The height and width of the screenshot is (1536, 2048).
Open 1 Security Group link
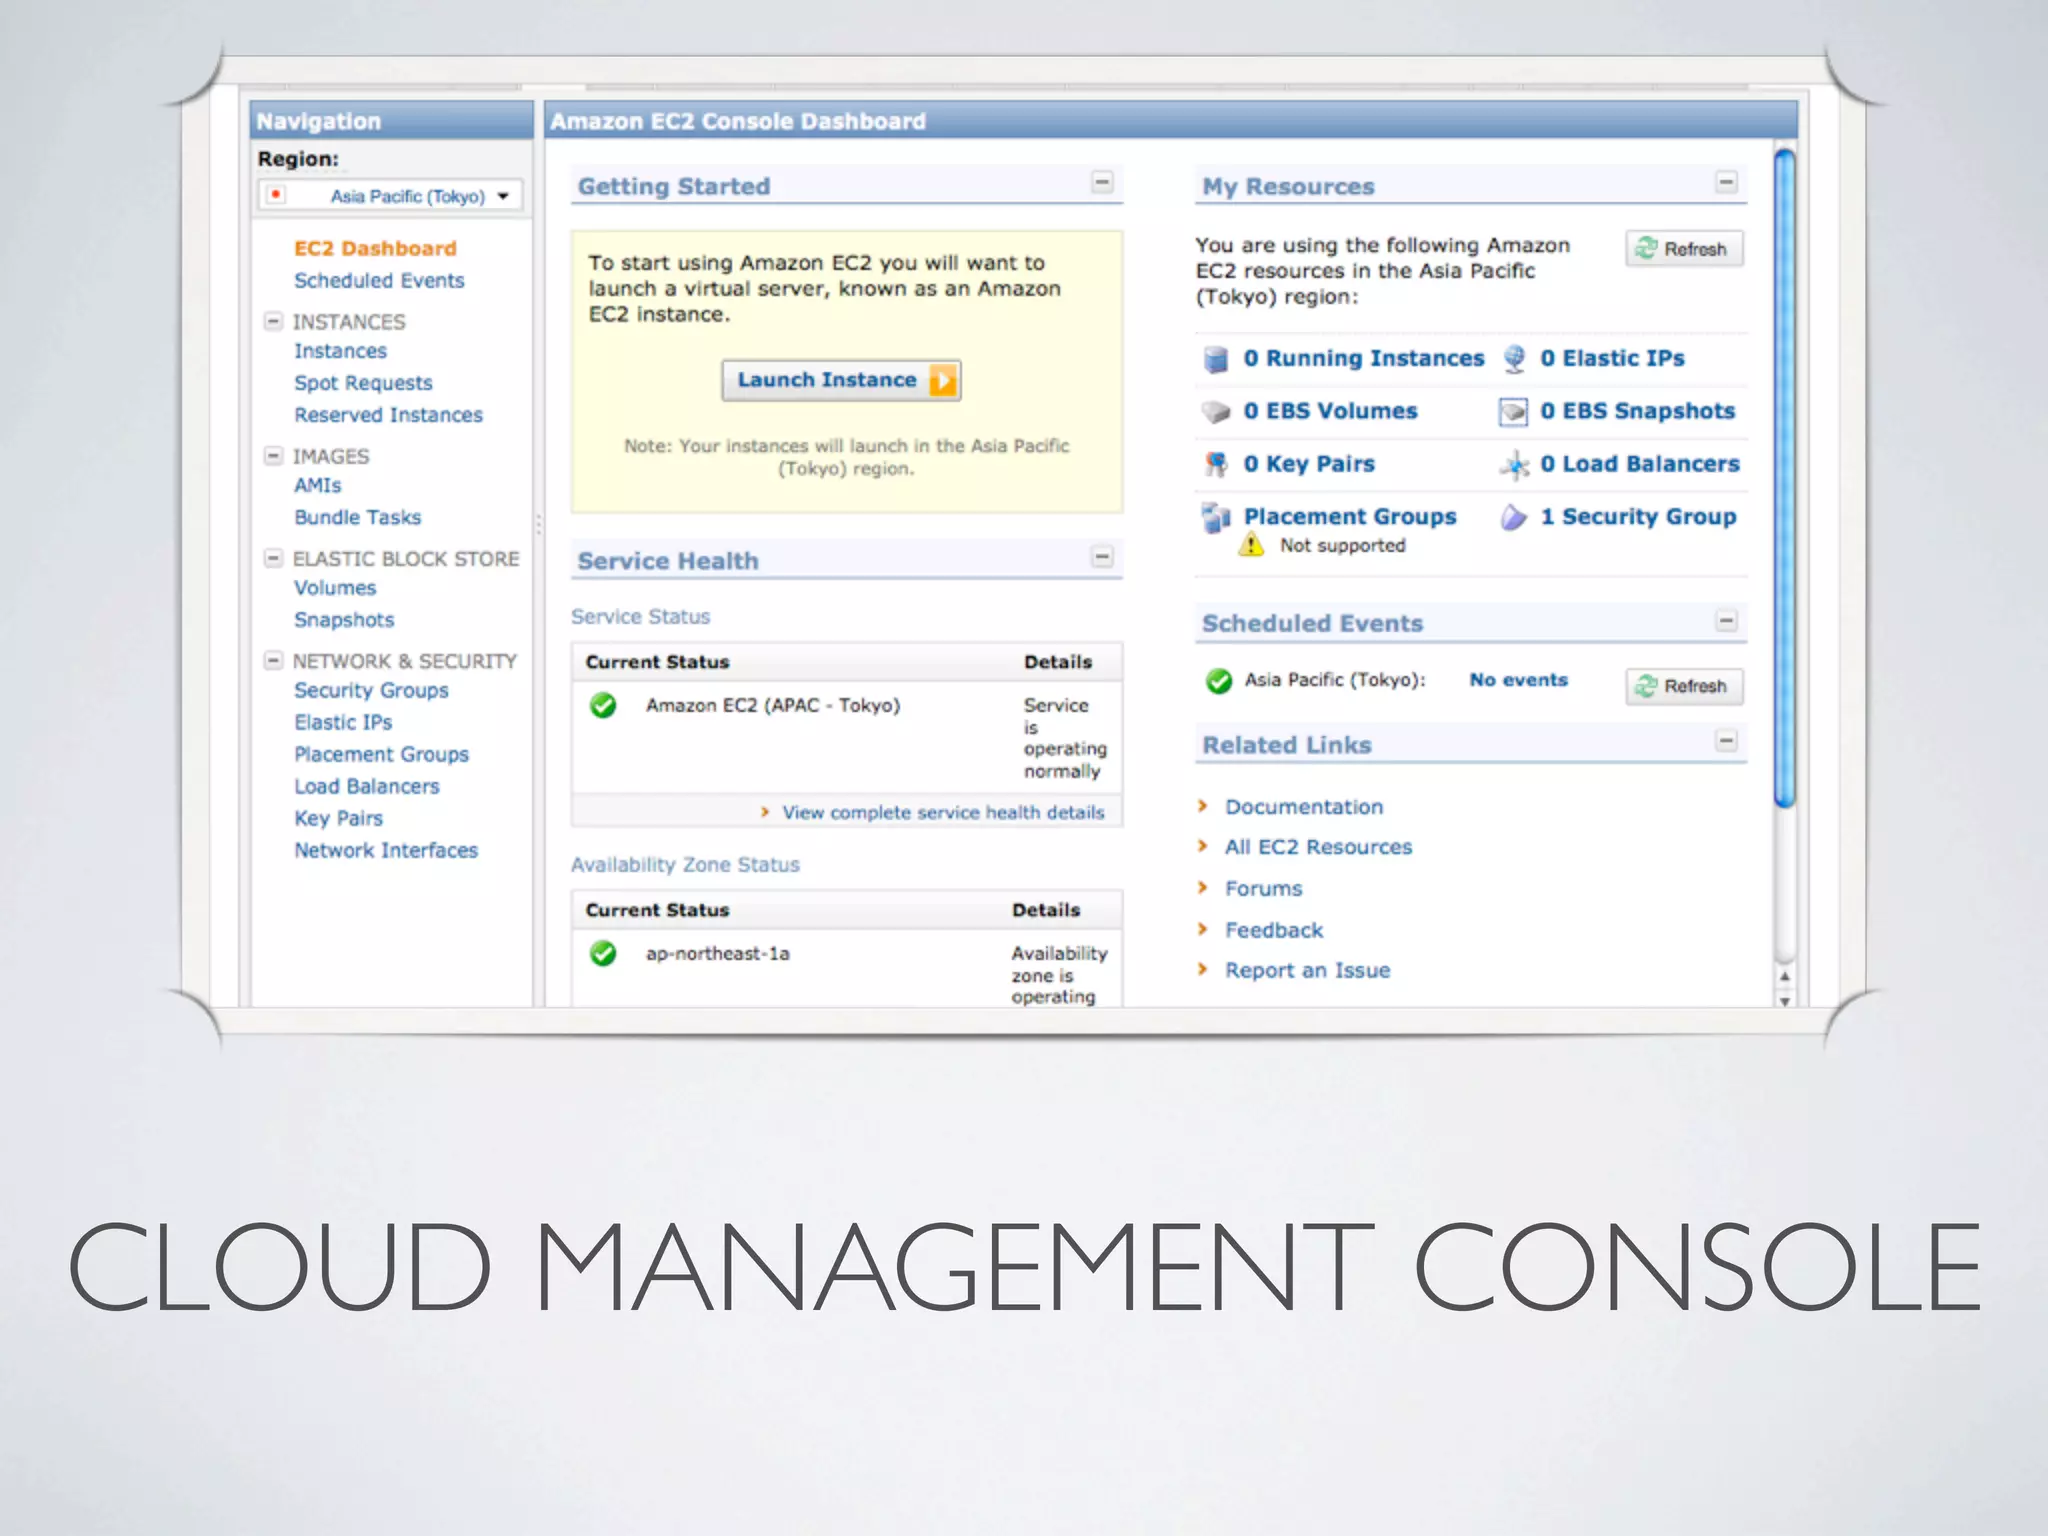pyautogui.click(x=1638, y=517)
